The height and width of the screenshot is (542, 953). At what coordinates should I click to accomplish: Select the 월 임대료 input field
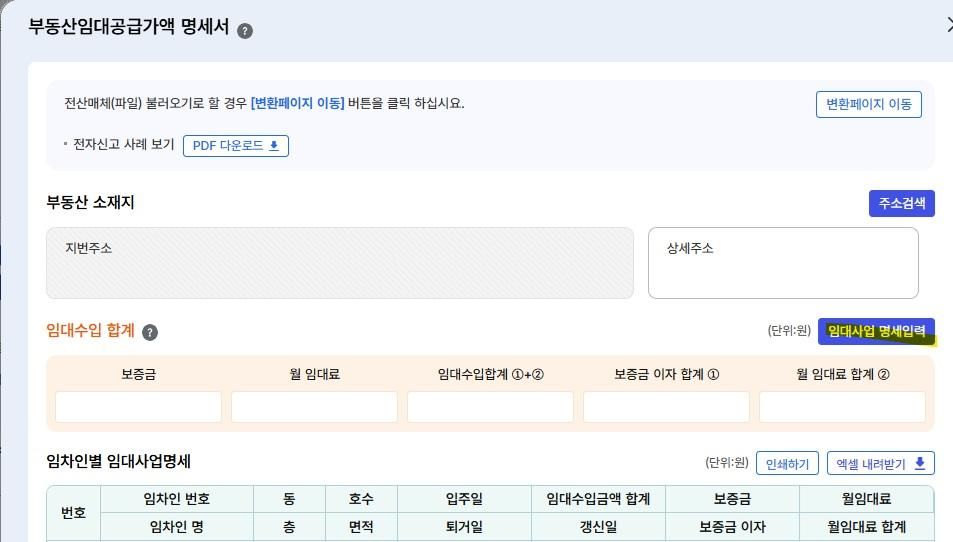click(x=314, y=407)
